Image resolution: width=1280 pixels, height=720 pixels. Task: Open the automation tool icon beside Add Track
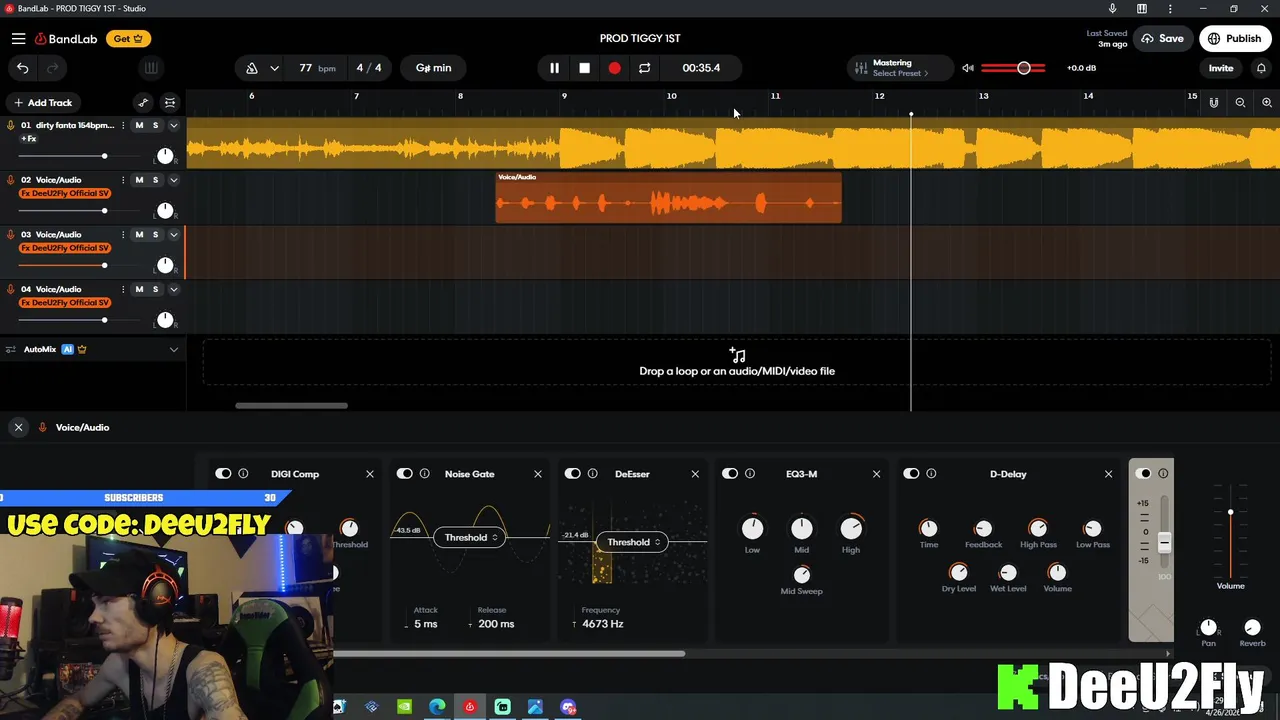143,102
